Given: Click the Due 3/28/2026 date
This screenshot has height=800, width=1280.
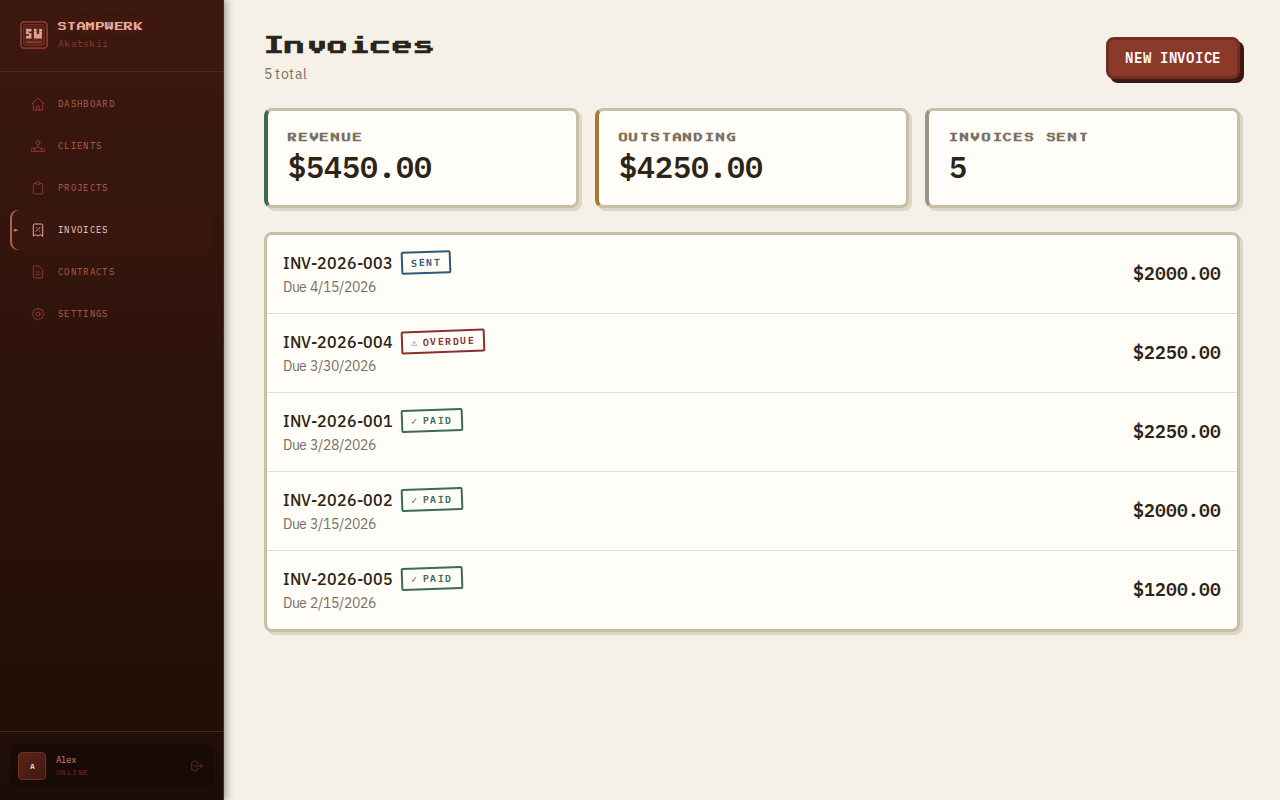Looking at the screenshot, I should point(330,445).
